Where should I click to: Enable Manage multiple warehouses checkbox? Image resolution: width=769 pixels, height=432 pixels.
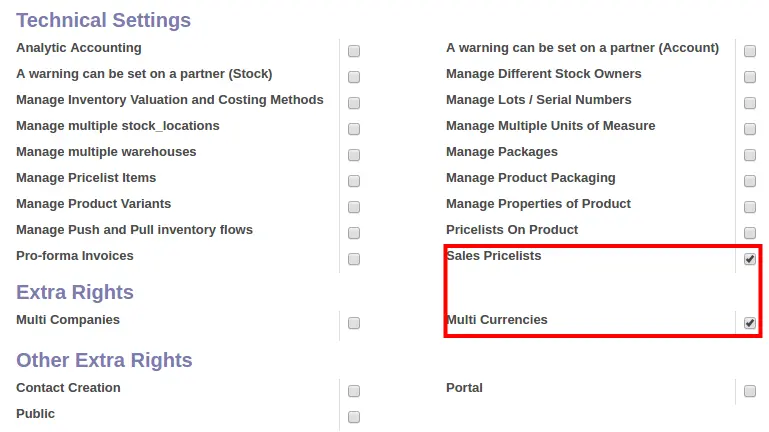[x=354, y=155]
